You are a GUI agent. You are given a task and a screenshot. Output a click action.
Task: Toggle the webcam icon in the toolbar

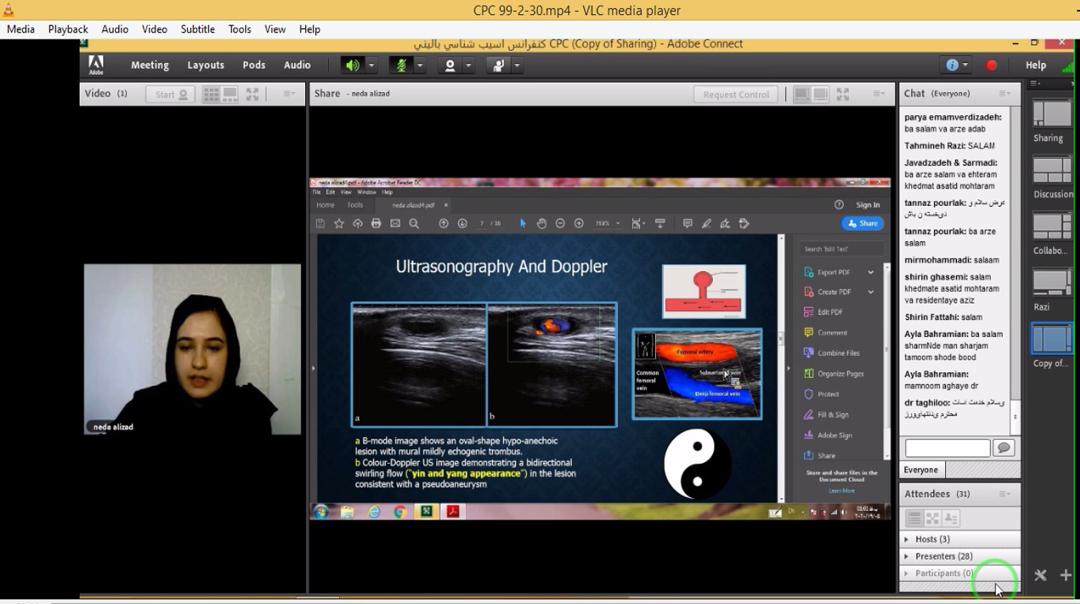point(450,65)
